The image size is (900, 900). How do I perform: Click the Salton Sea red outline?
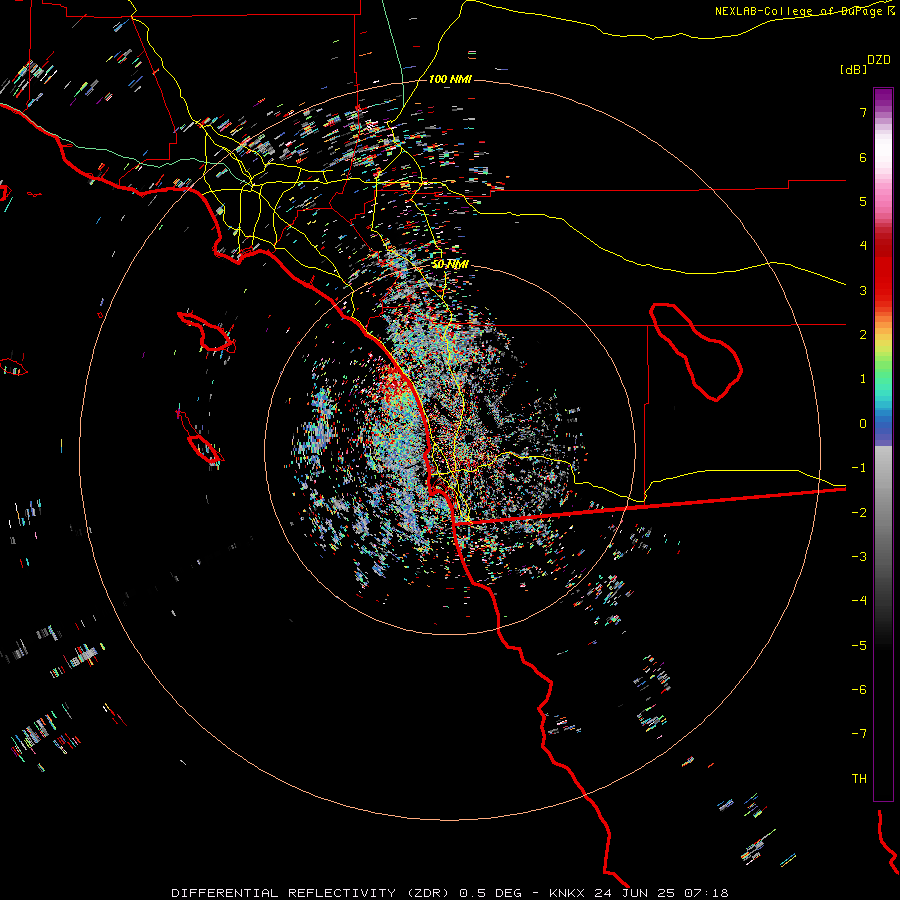pos(696,351)
